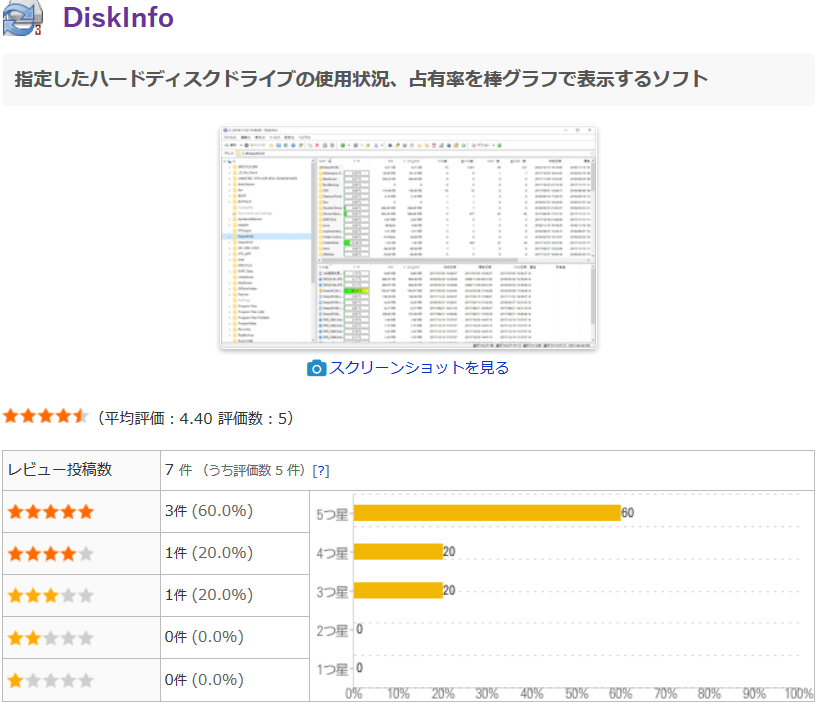Click the DiskInfo application logo icon
Screen dimensions: 817x703
pyautogui.click(x=22, y=18)
